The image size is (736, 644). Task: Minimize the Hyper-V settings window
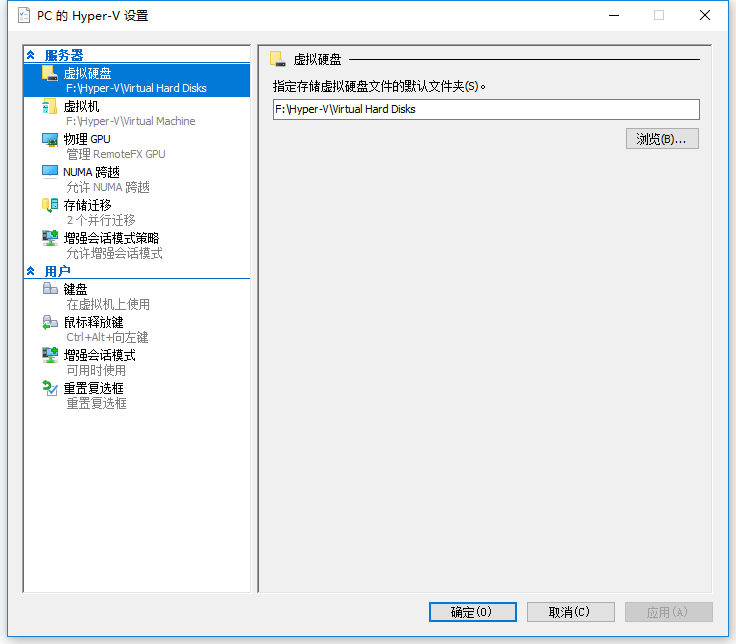coord(614,15)
